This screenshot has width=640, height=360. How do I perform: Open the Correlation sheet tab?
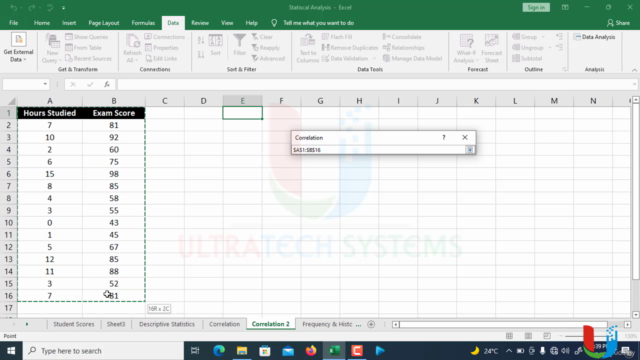pyautogui.click(x=224, y=324)
